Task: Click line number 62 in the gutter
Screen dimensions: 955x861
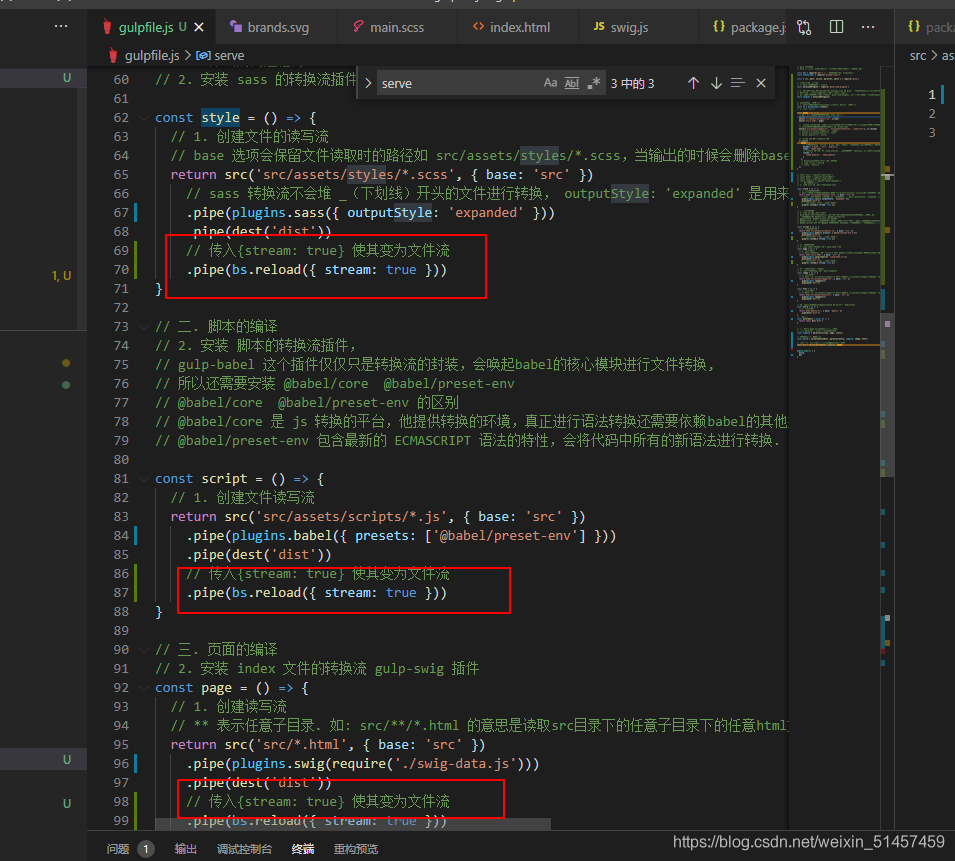Action: click(121, 118)
